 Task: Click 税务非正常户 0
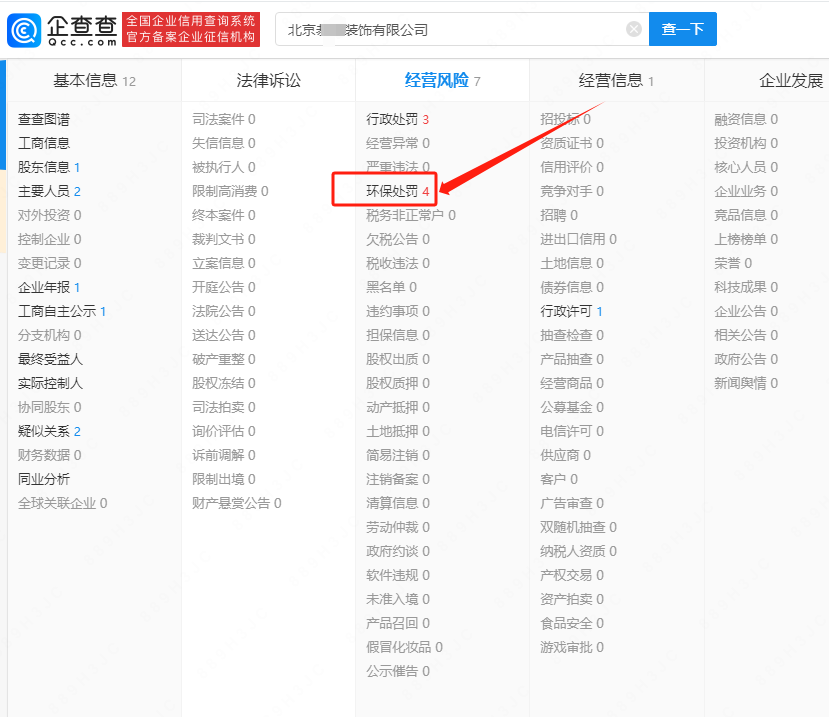click(411, 215)
